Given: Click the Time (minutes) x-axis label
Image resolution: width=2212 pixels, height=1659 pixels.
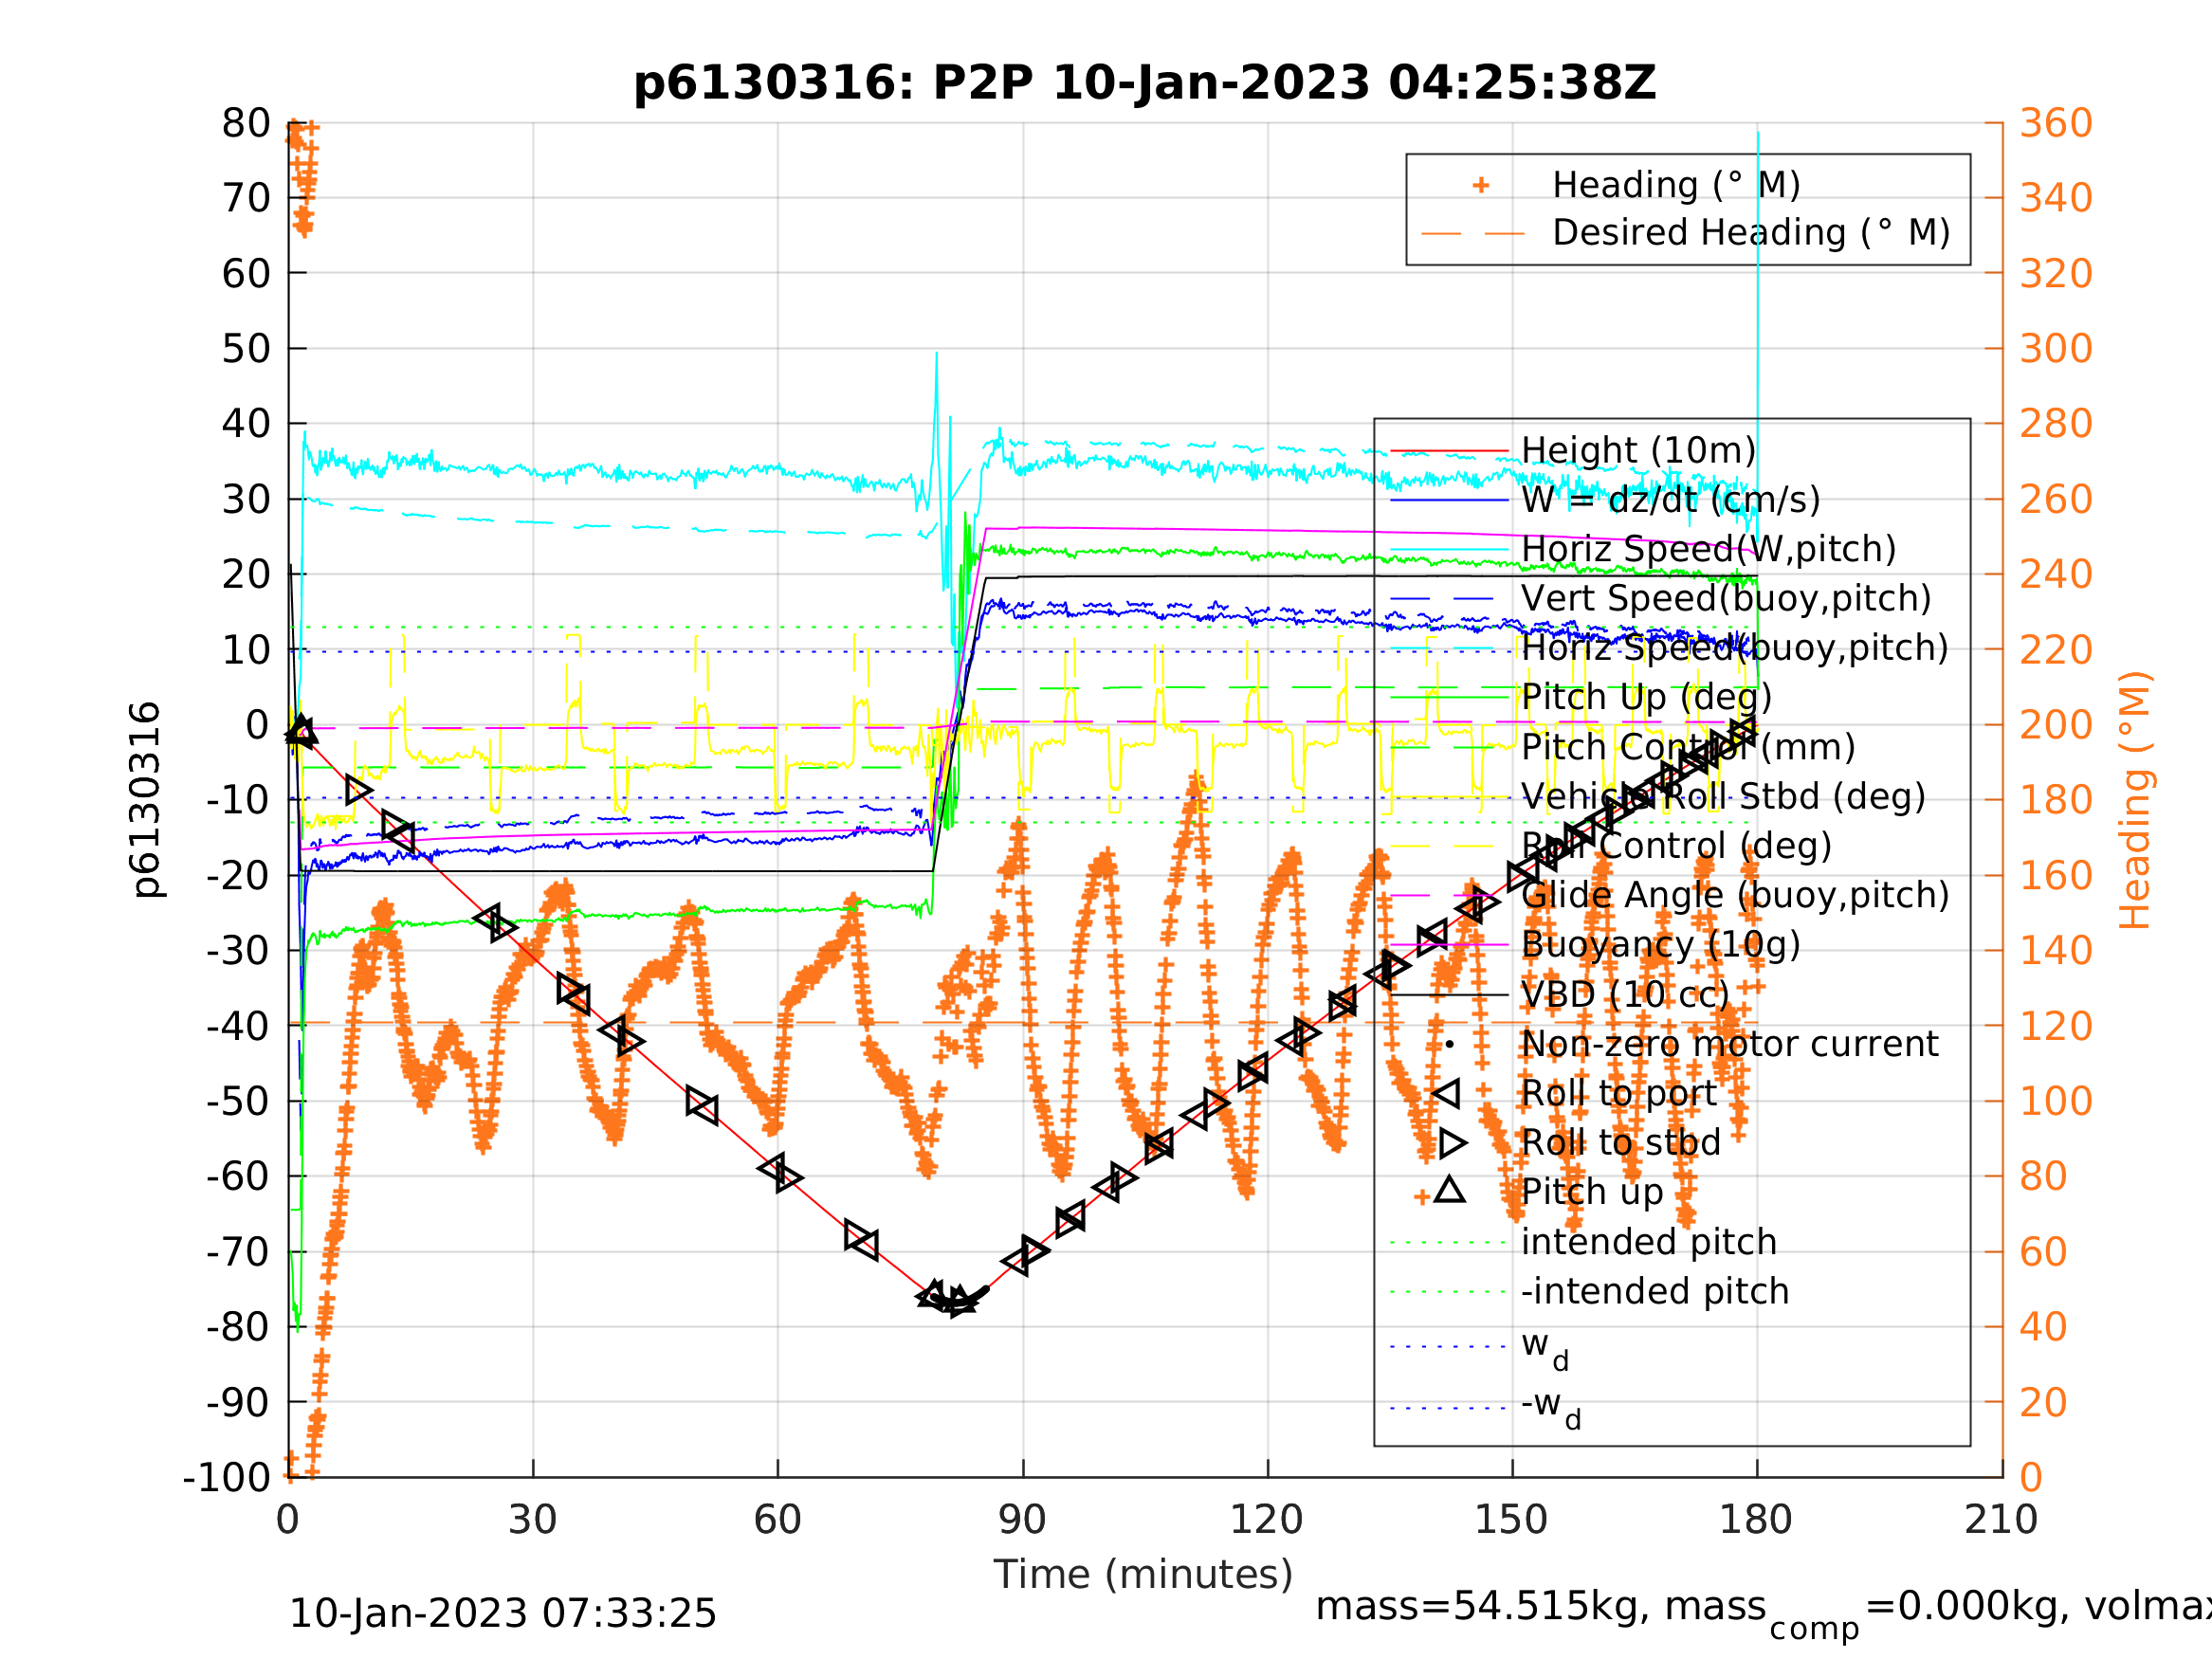Looking at the screenshot, I should pos(1143,1574).
